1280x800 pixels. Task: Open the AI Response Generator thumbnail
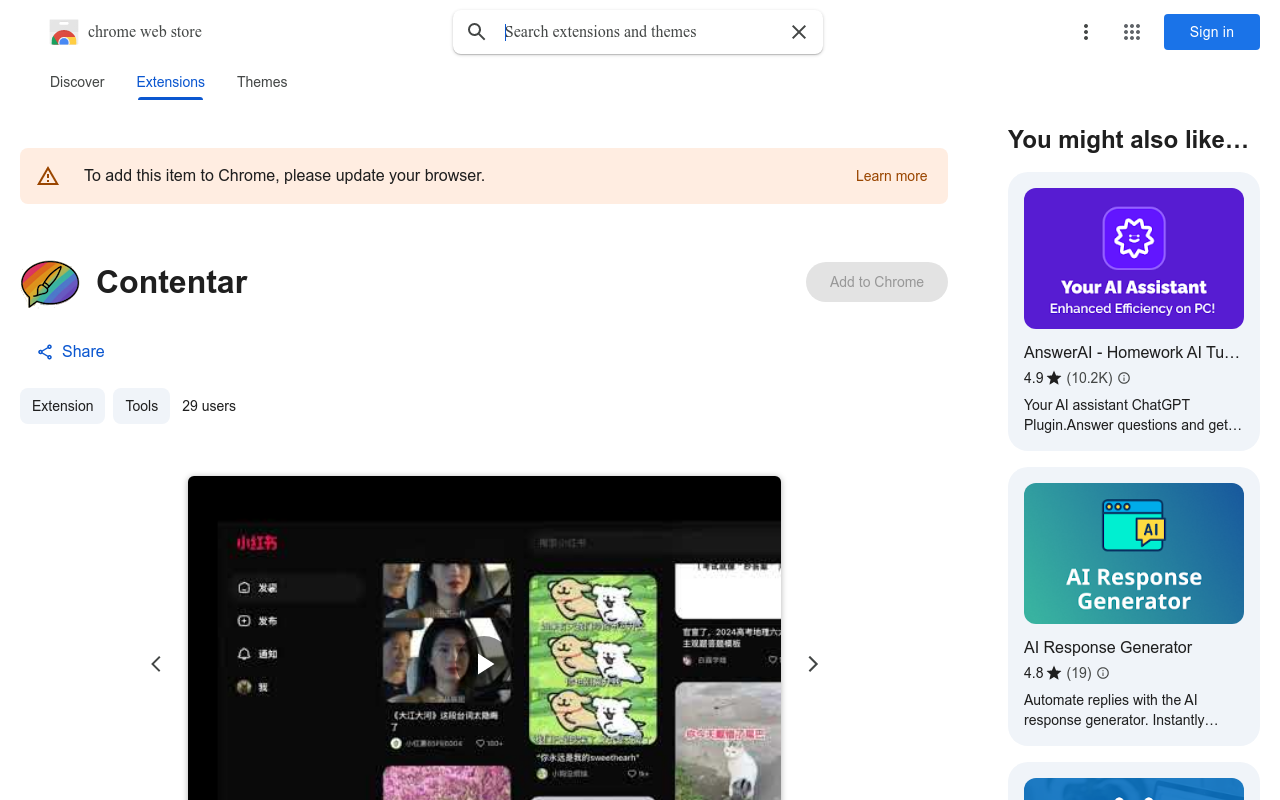click(1134, 553)
